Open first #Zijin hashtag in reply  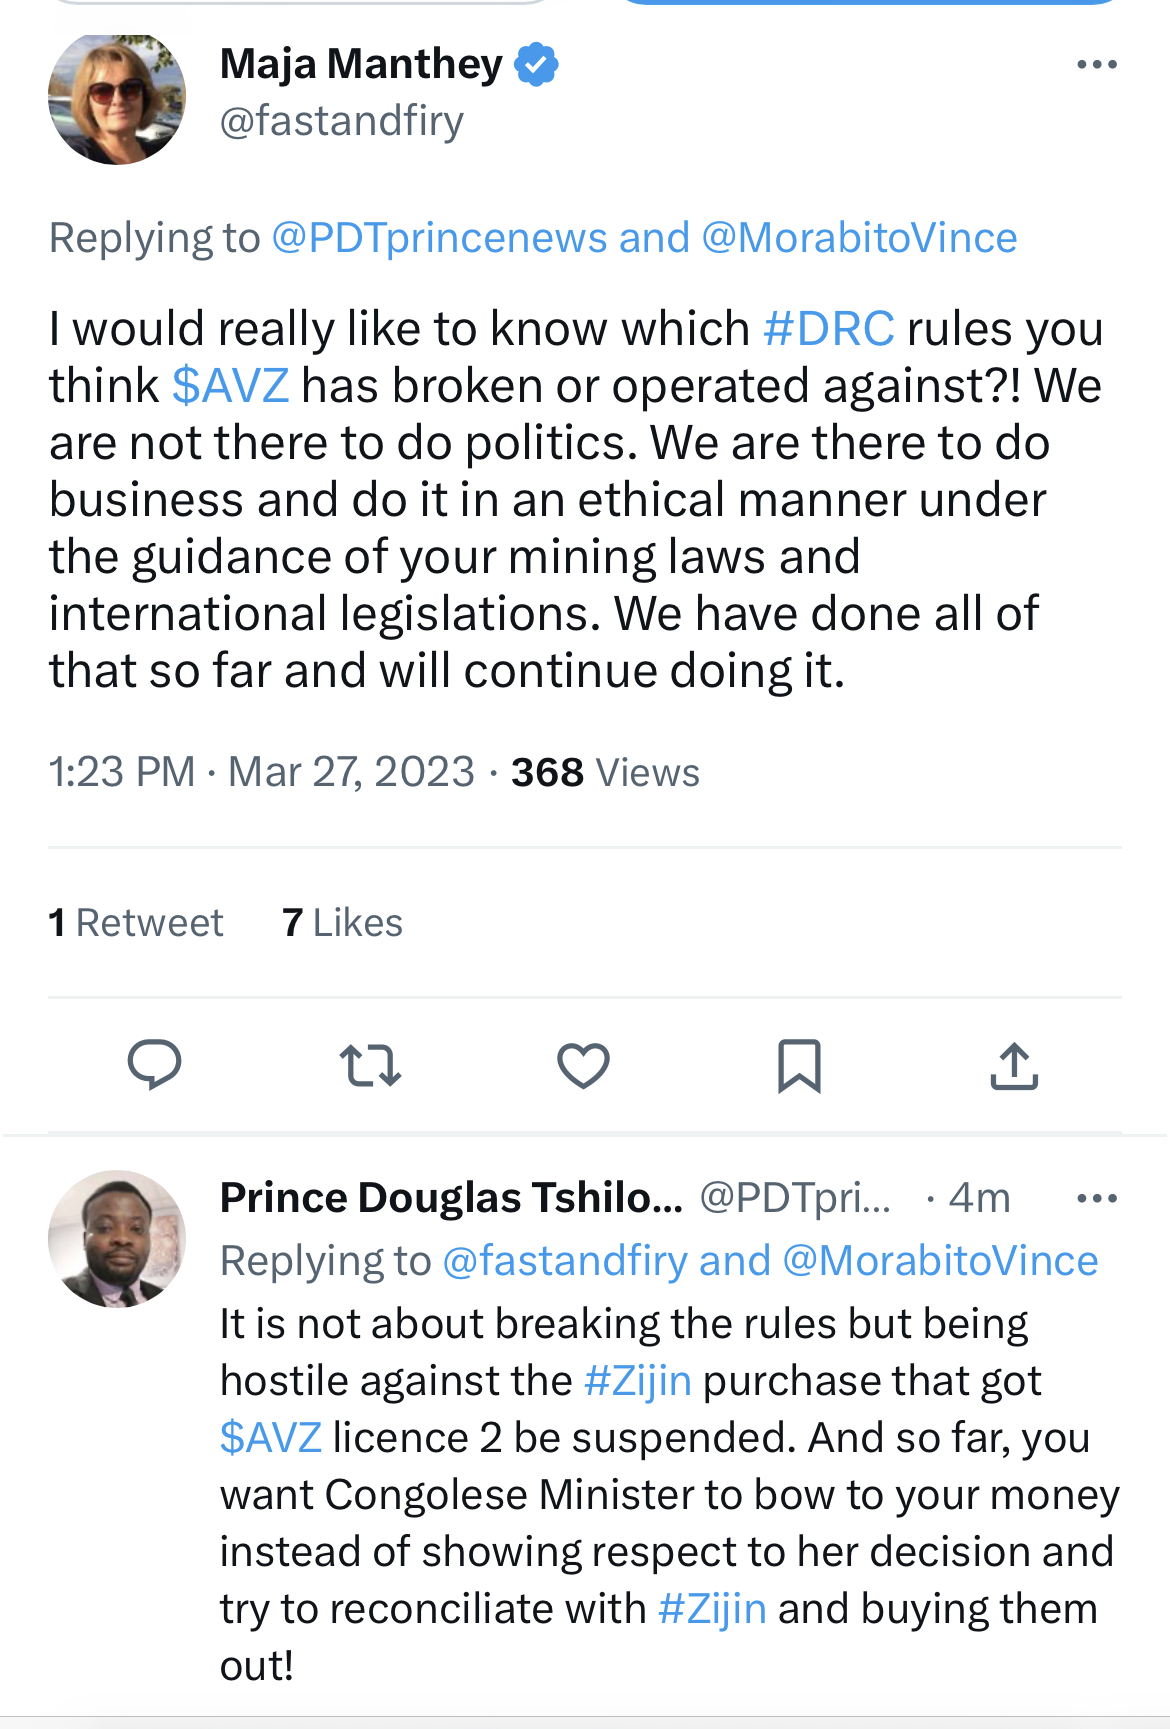coord(637,1381)
